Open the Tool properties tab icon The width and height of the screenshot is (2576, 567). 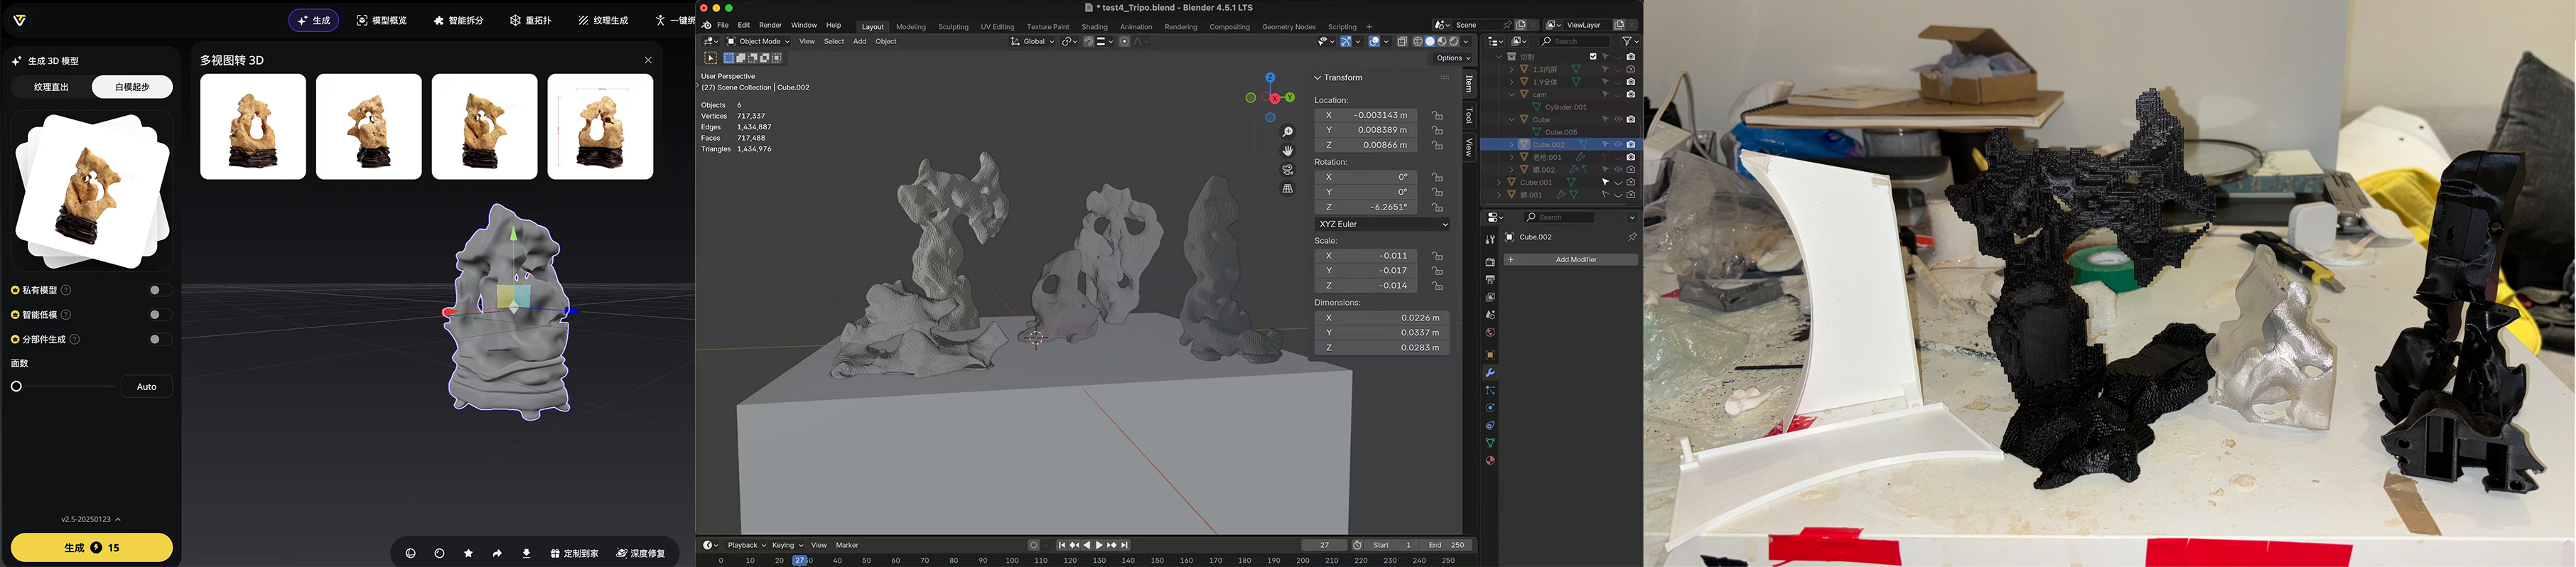pyautogui.click(x=1490, y=239)
